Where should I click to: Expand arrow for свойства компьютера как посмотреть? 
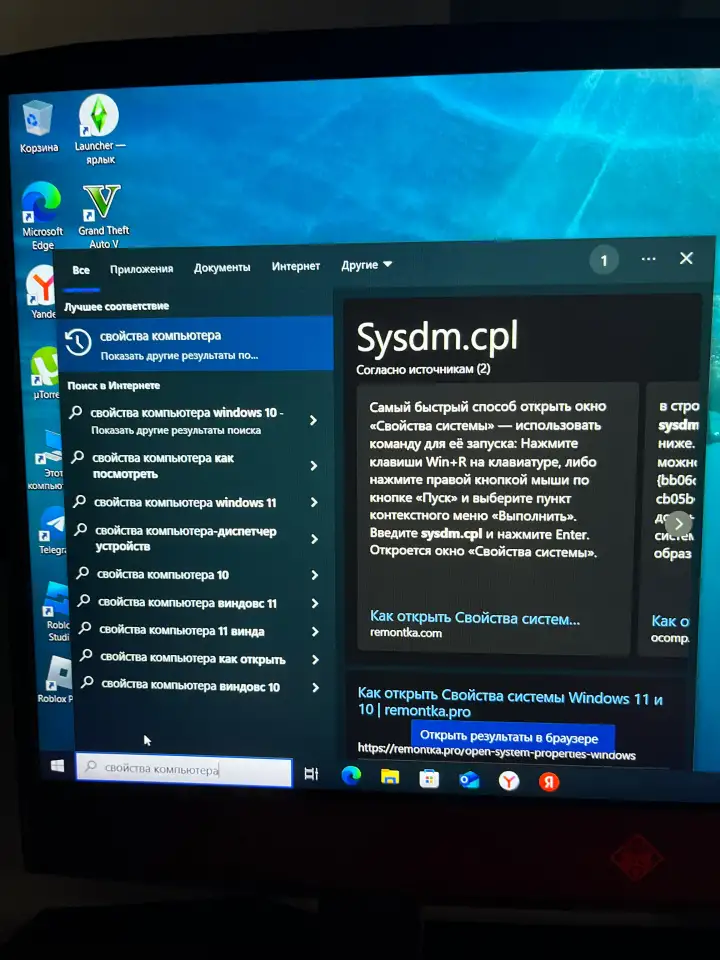(313, 466)
